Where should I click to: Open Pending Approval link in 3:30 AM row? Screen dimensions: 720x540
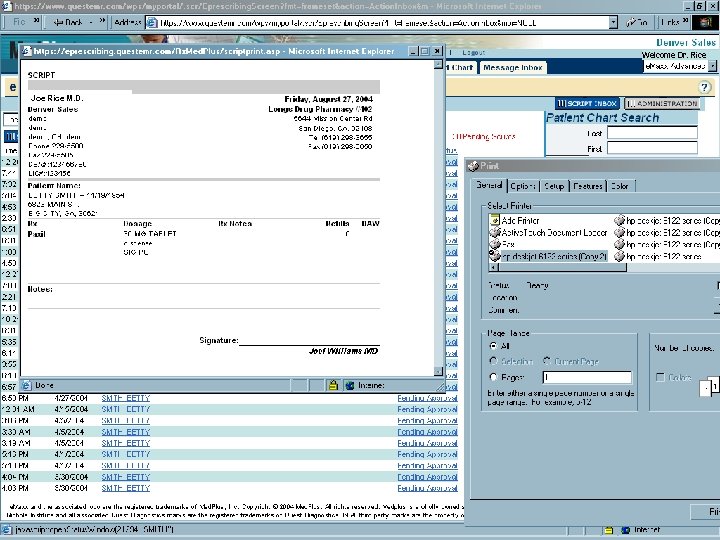click(427, 432)
